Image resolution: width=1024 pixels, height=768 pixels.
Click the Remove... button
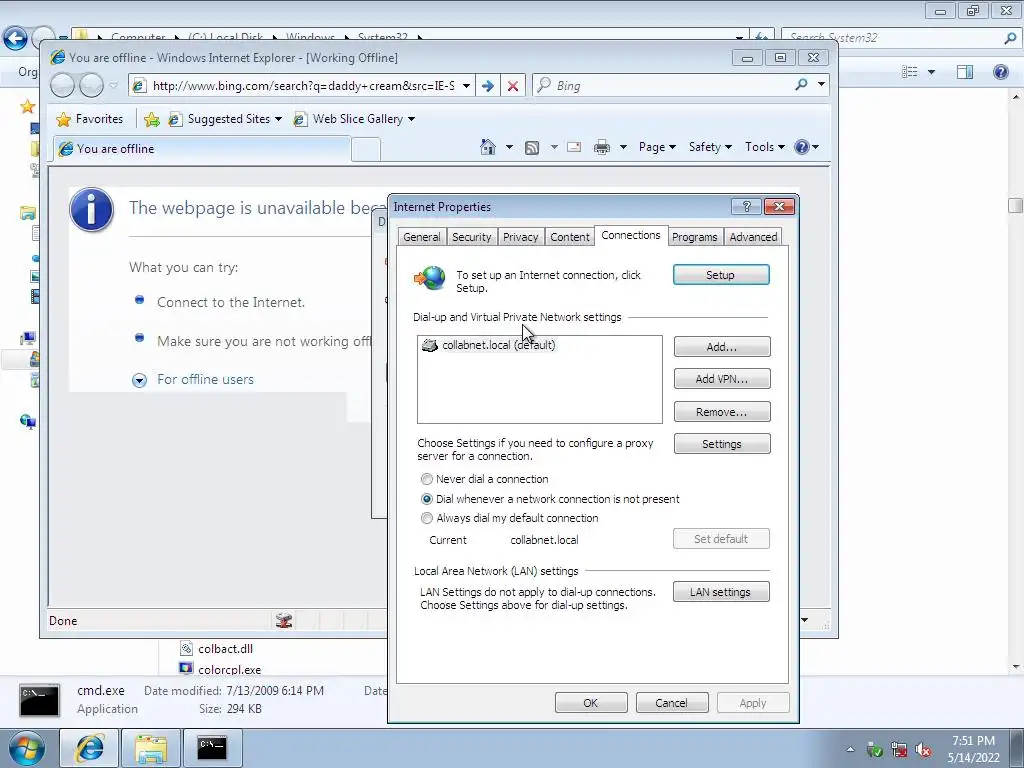(x=722, y=412)
